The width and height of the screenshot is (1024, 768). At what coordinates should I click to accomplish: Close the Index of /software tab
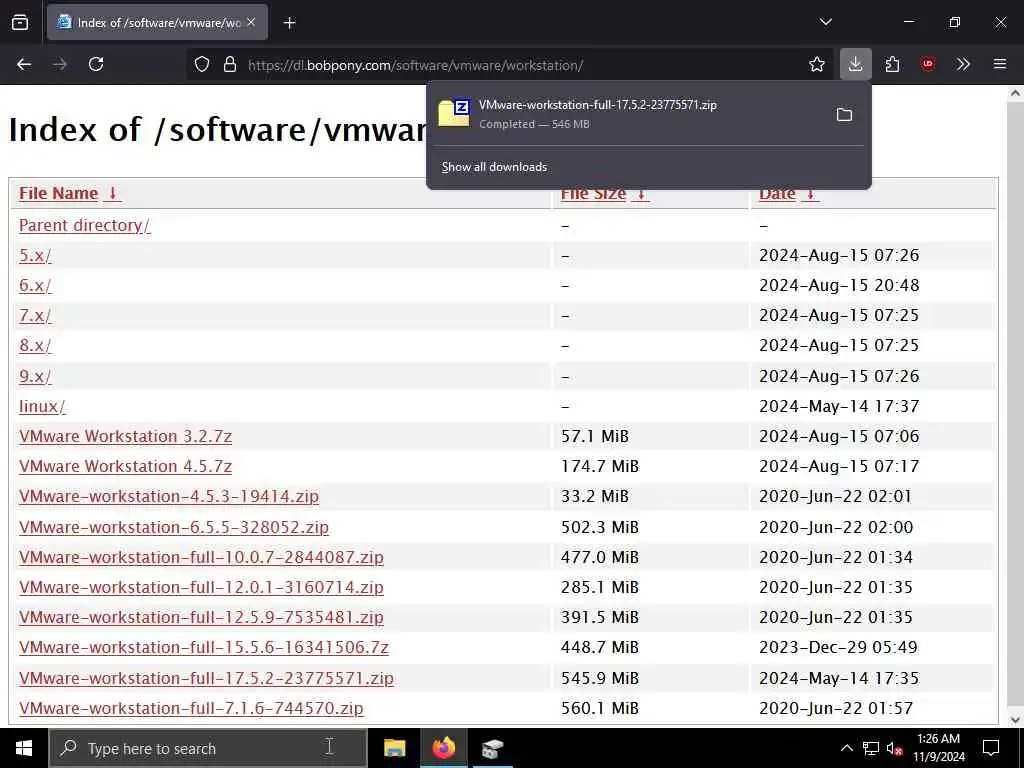(x=251, y=22)
